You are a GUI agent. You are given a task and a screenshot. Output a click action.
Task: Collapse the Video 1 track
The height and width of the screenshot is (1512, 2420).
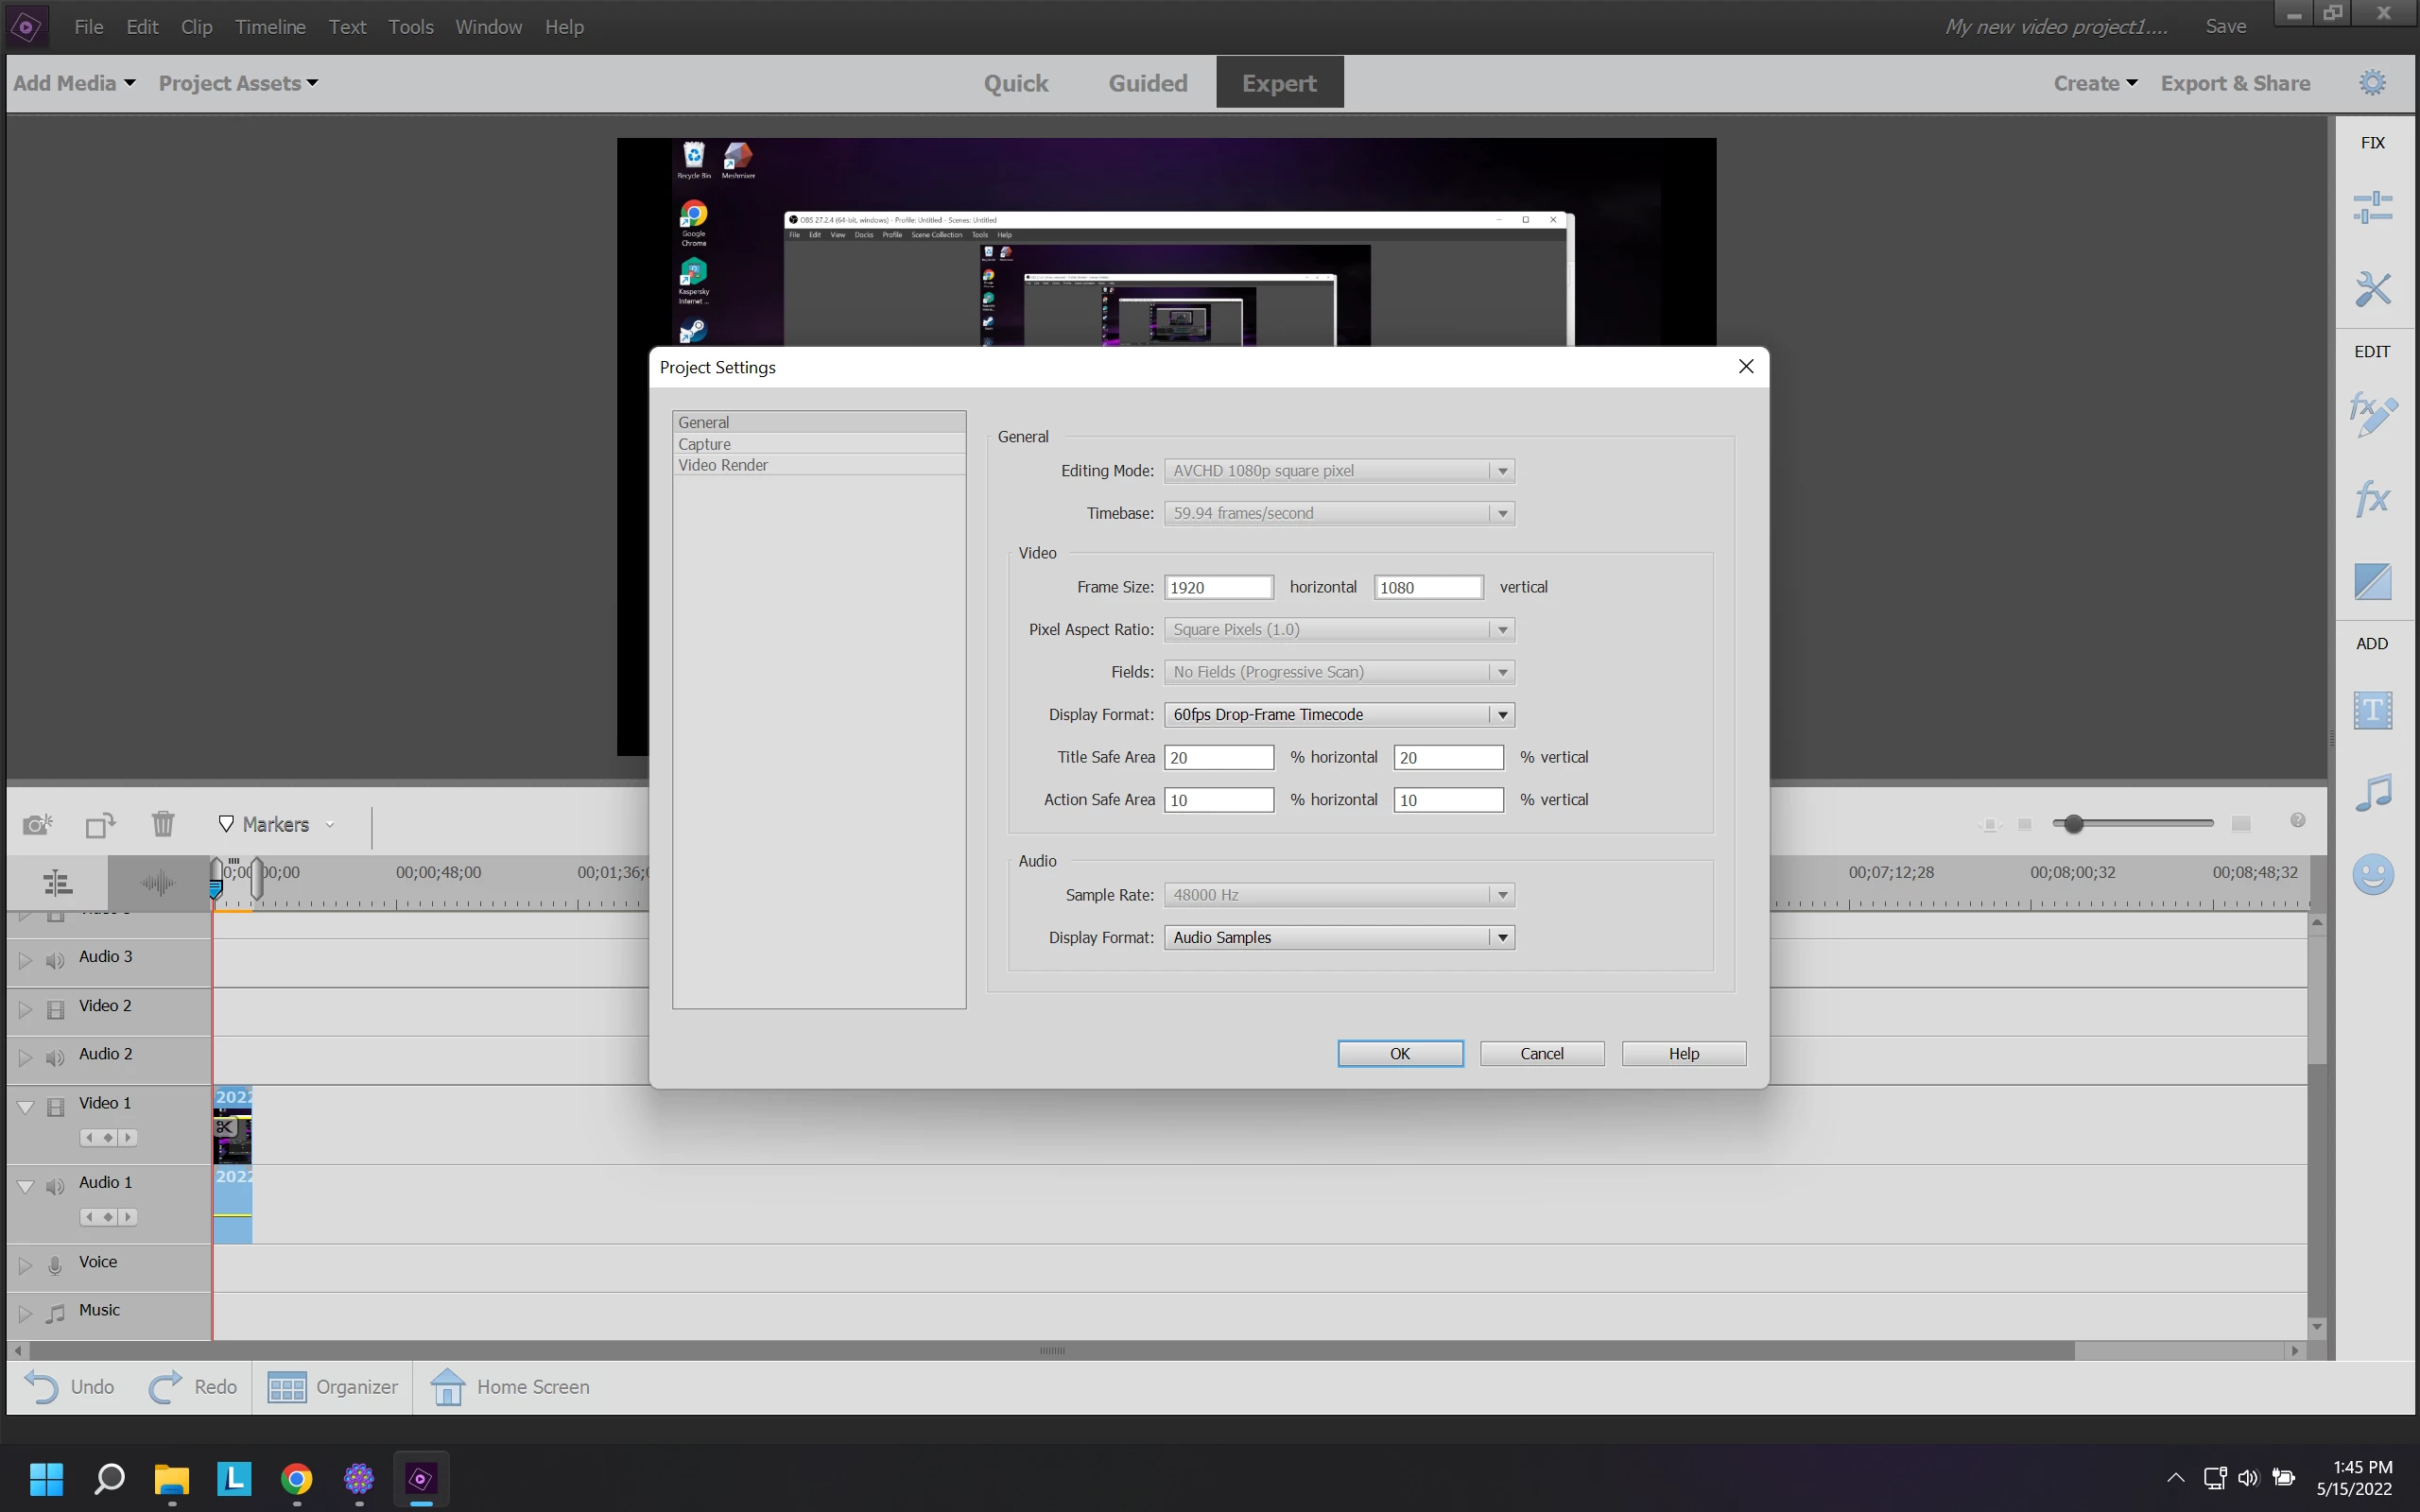[26, 1107]
